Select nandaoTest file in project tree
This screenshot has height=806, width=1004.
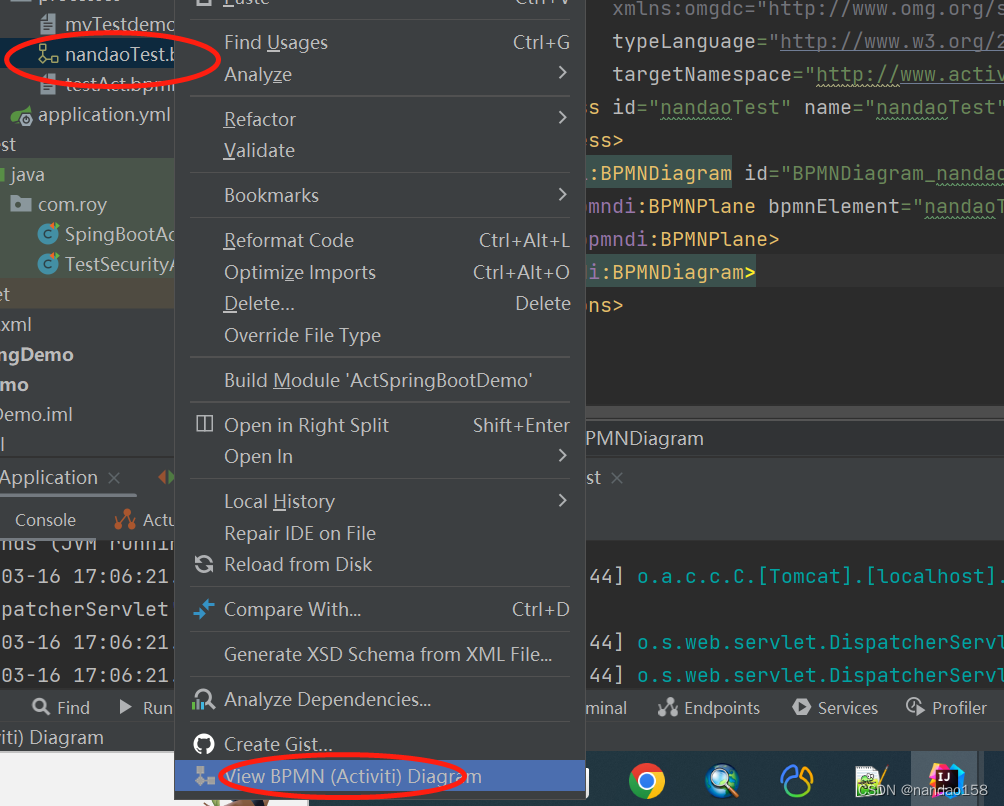[120, 54]
